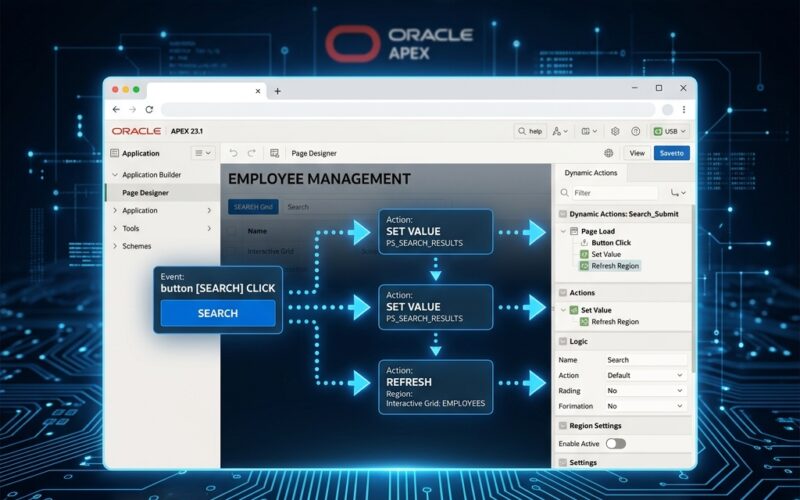Click the page finder icon beside Page Designer
Screen dimensions: 800x500
click(x=274, y=153)
